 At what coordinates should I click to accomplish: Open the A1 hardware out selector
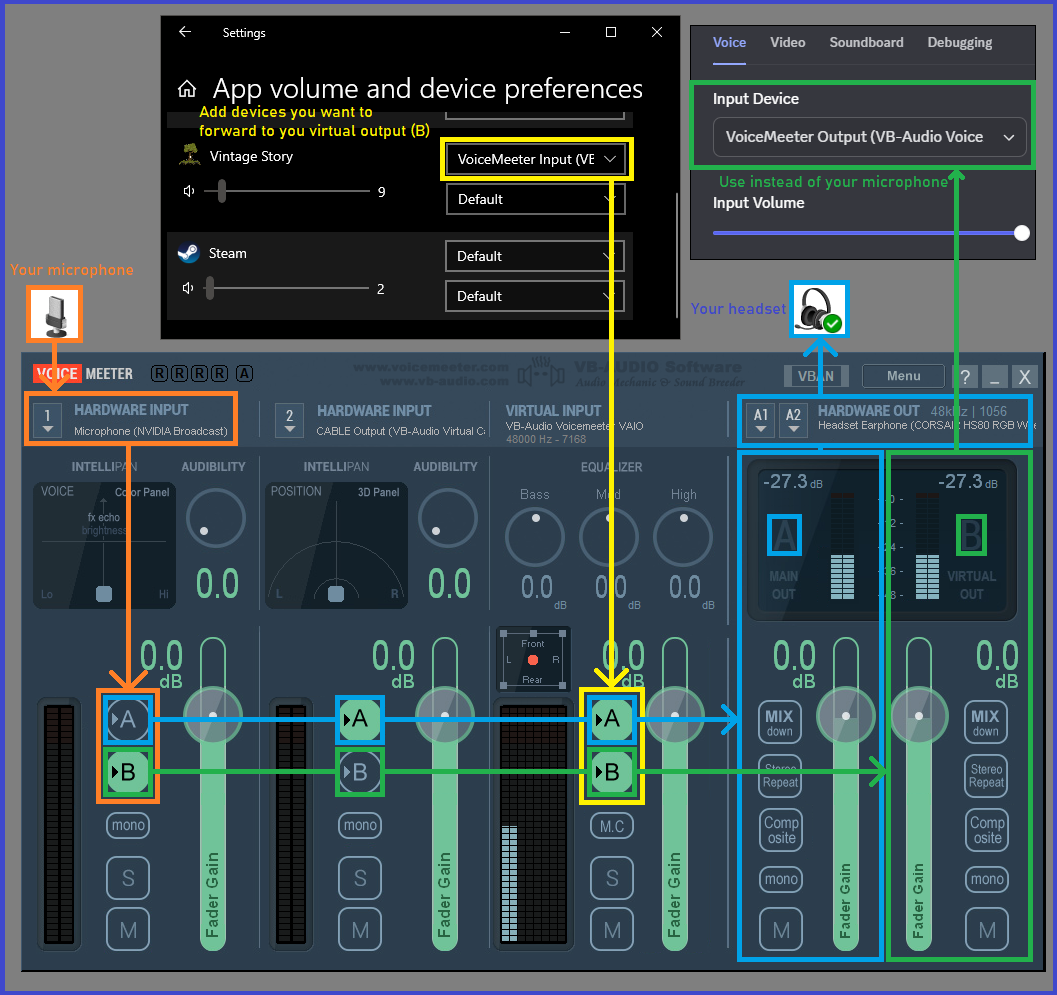(761, 418)
